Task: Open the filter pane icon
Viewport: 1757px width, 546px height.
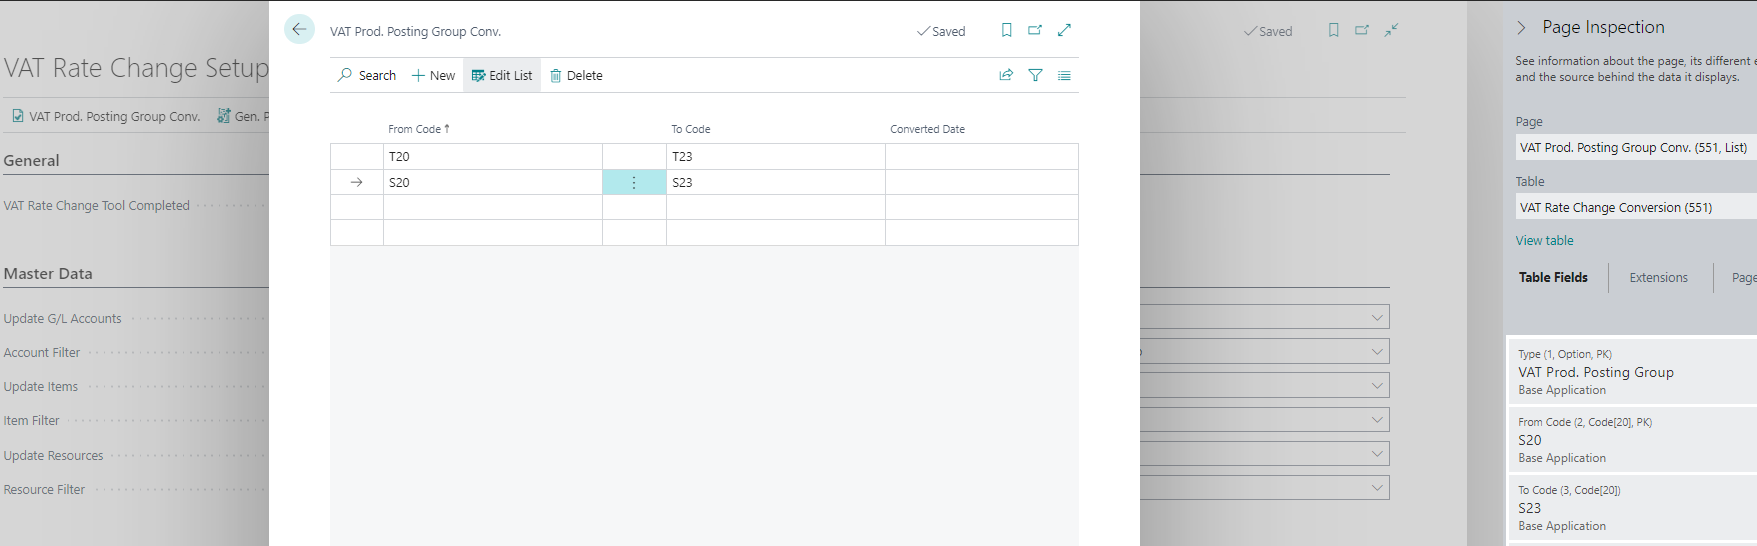Action: [x=1035, y=75]
